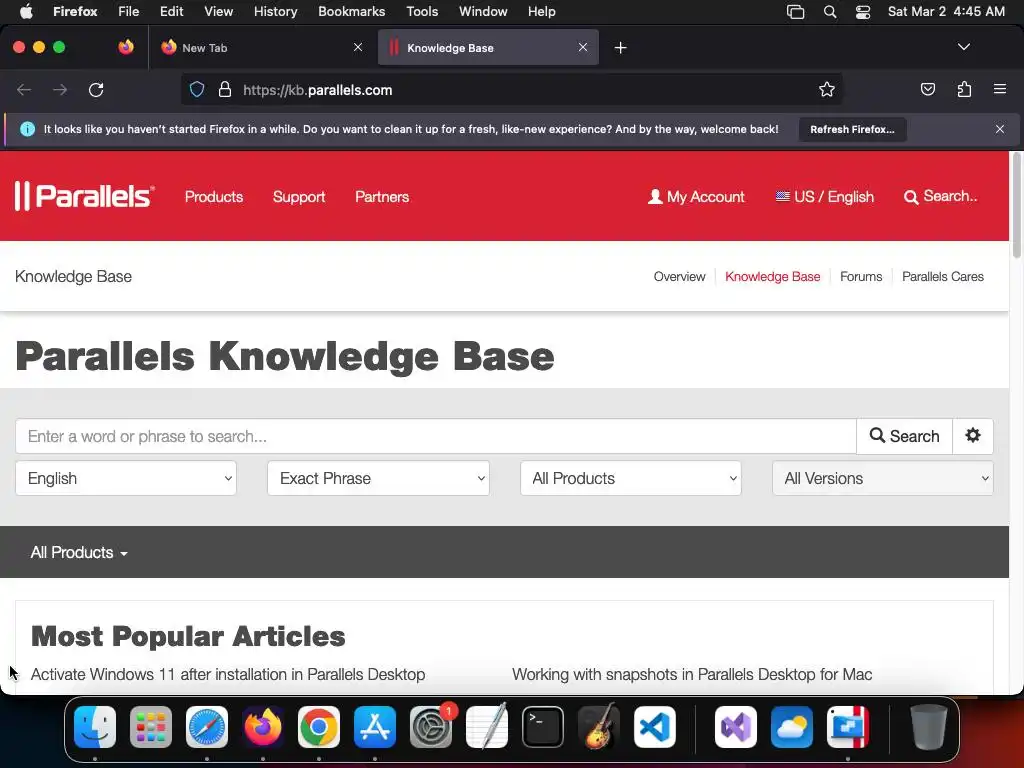This screenshot has height=768, width=1024.
Task: Open the Apple menu
Action: click(25, 11)
